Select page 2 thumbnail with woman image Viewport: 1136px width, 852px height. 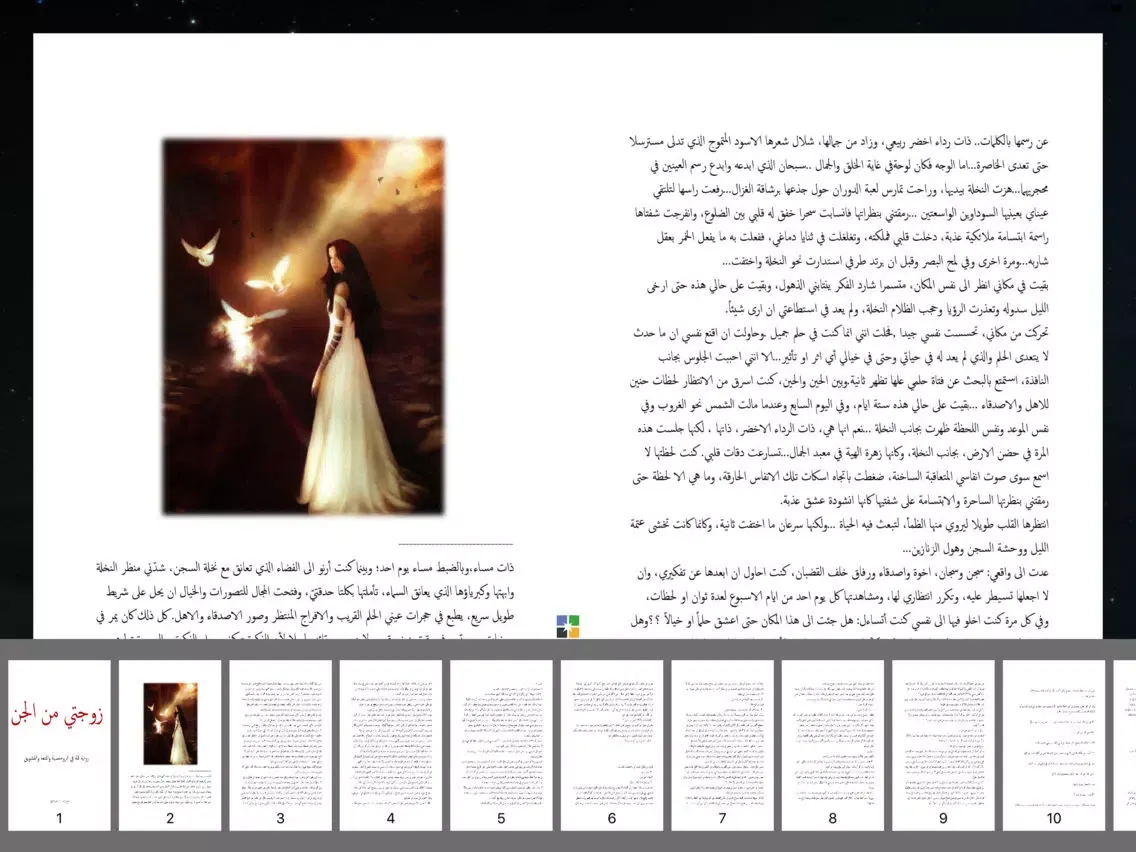pos(170,745)
